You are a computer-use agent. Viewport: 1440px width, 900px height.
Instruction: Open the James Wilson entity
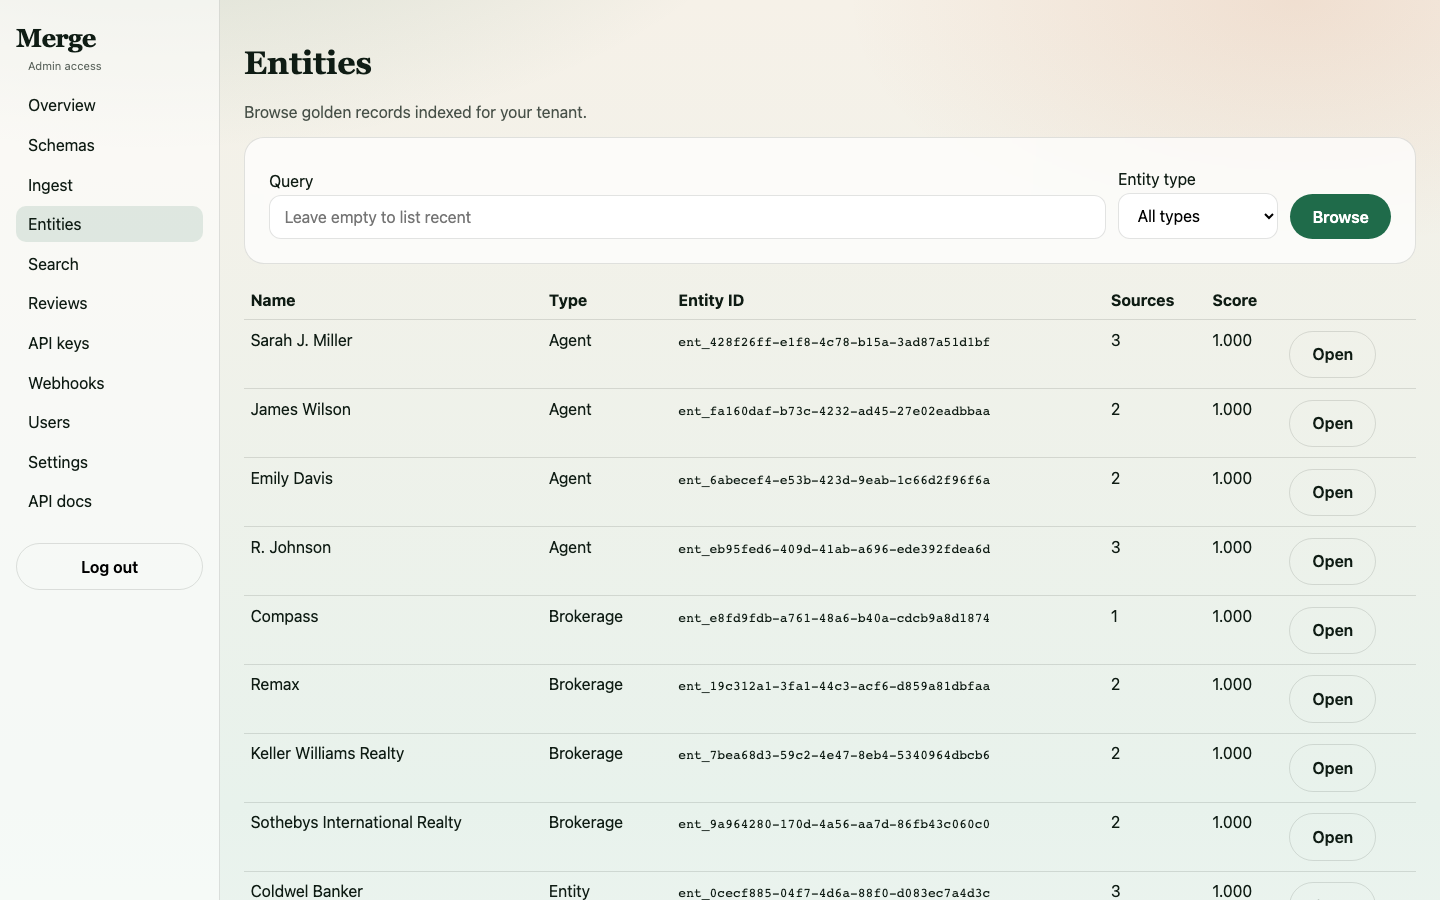click(x=1332, y=423)
